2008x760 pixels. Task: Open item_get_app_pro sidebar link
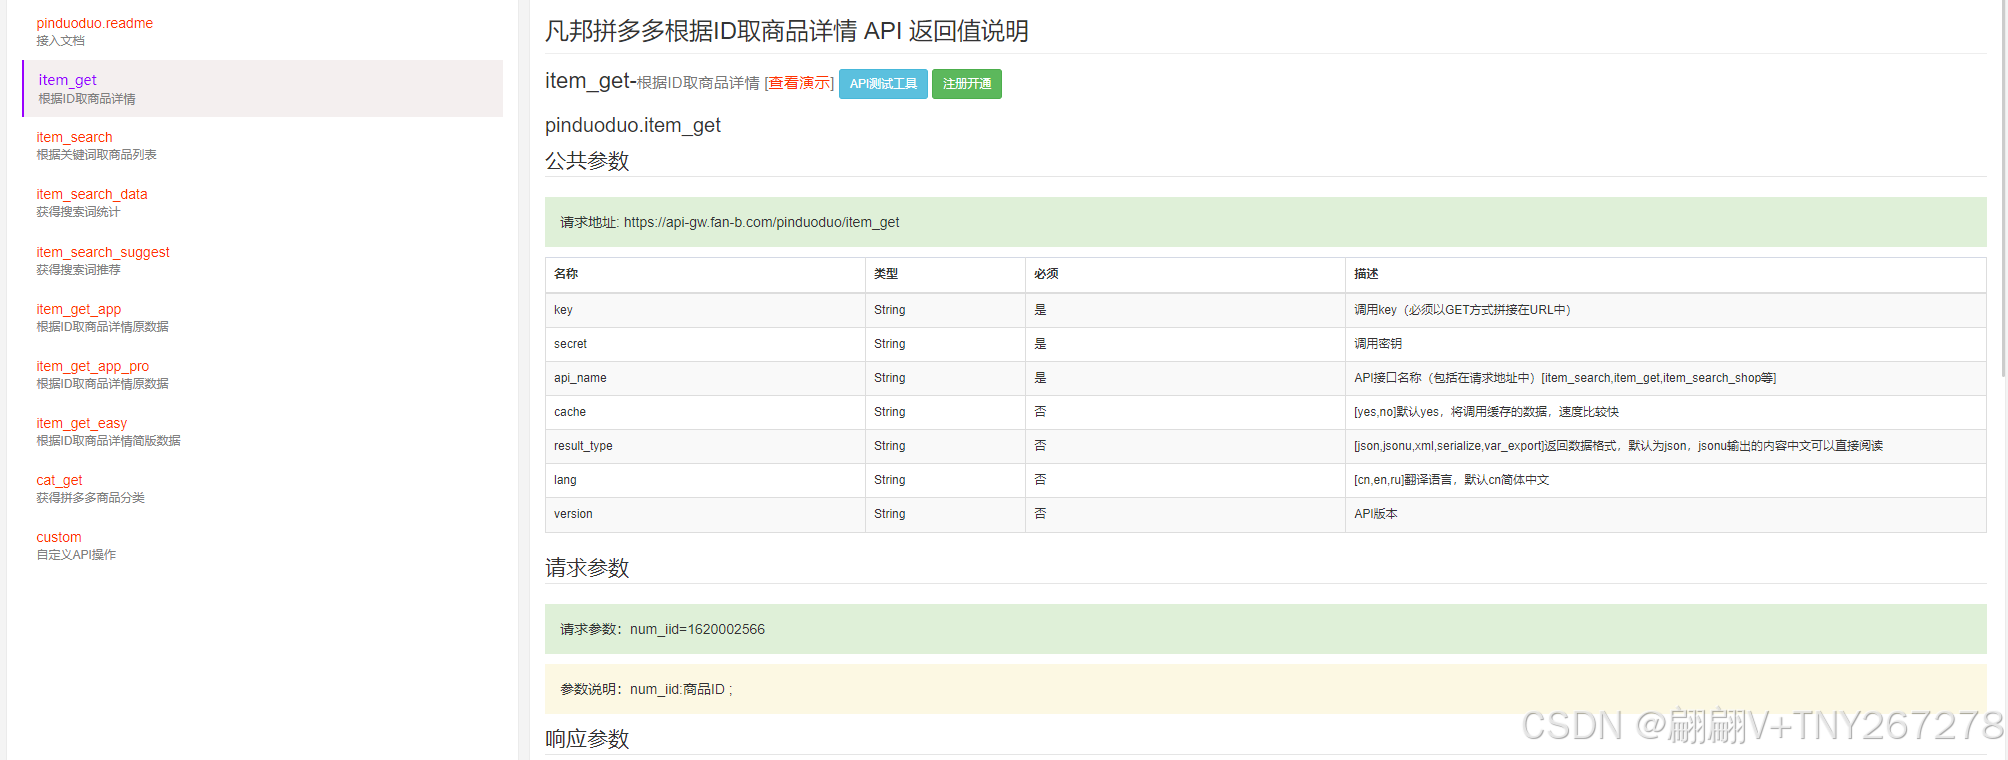tap(93, 366)
